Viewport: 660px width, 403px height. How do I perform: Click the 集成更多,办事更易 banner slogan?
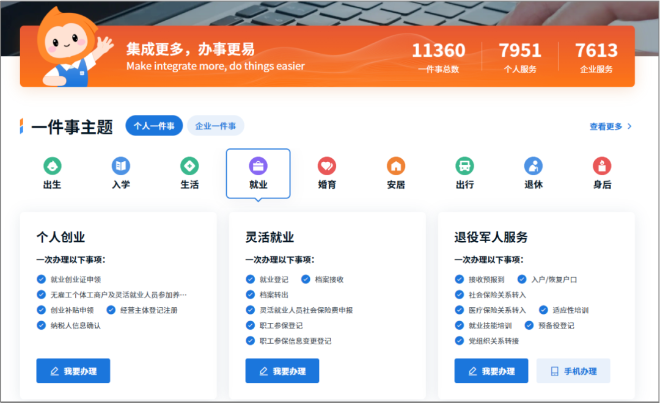click(x=191, y=49)
